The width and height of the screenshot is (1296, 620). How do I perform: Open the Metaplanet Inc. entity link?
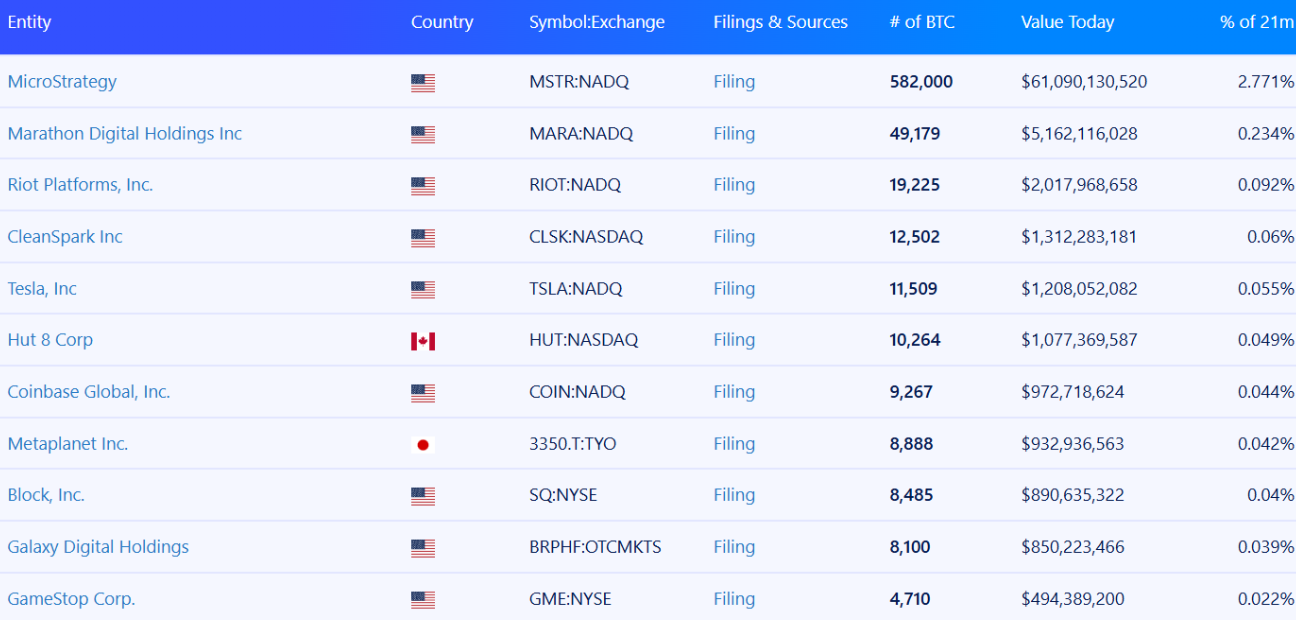click(x=68, y=444)
